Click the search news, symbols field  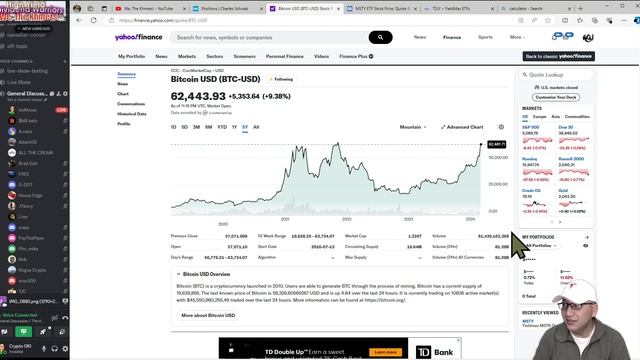269,37
